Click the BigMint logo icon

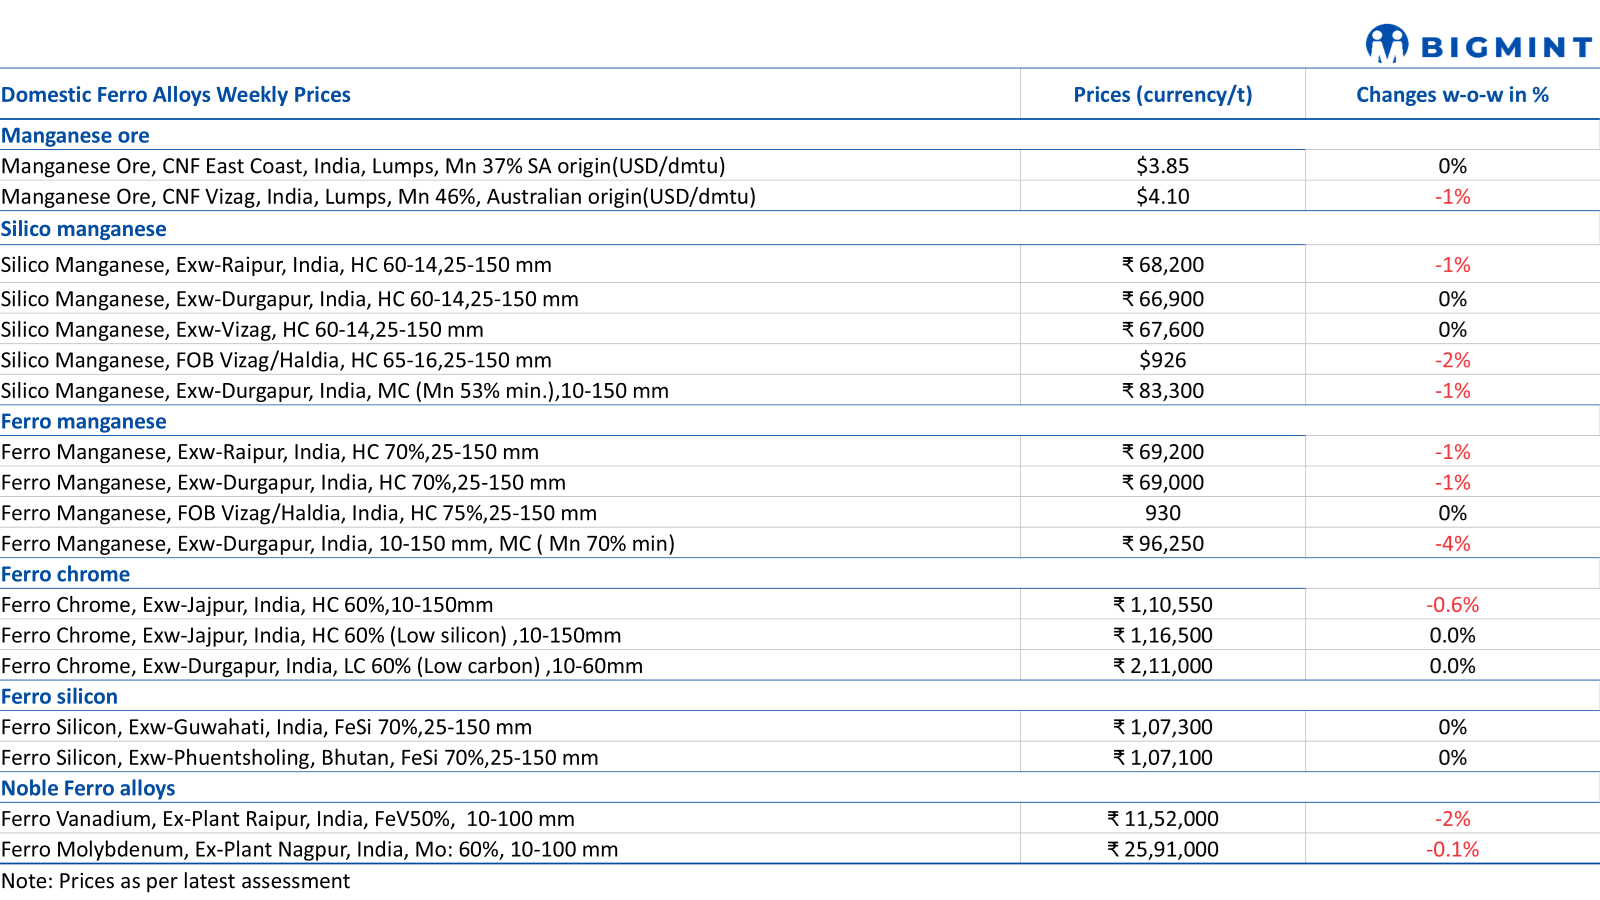1386,44
